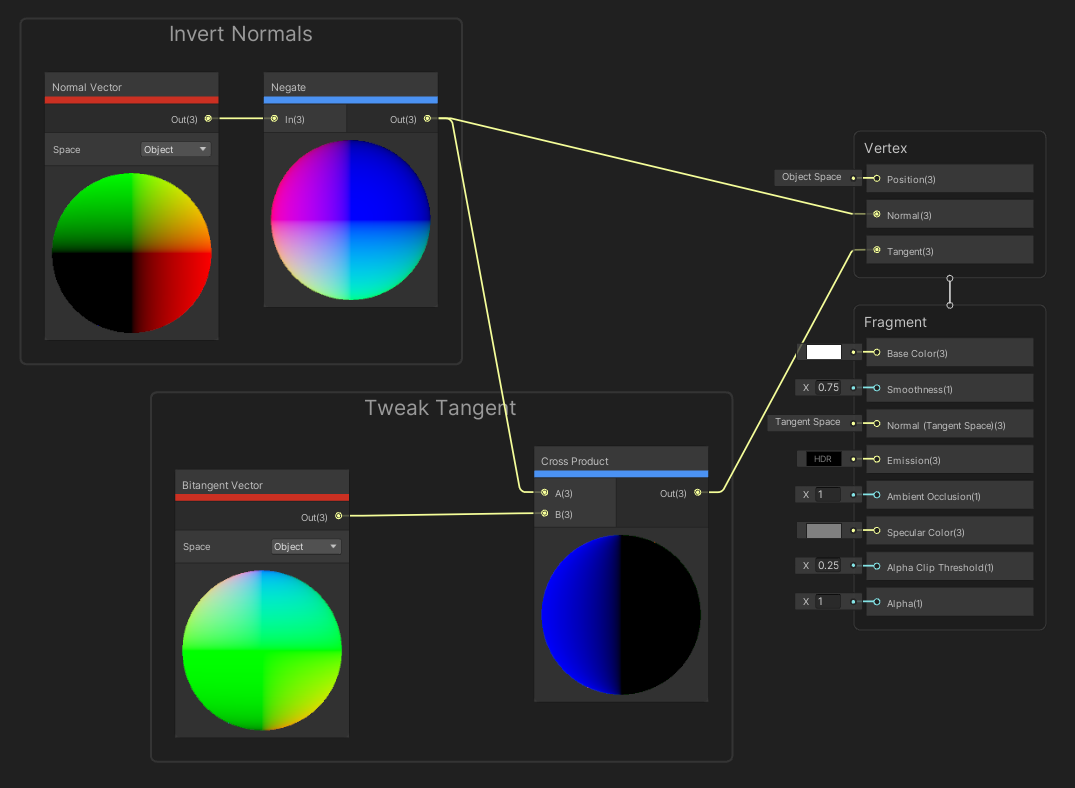Click the Out(3) port on Normal Vector node
Screen dimensions: 1075x788
pos(207,118)
